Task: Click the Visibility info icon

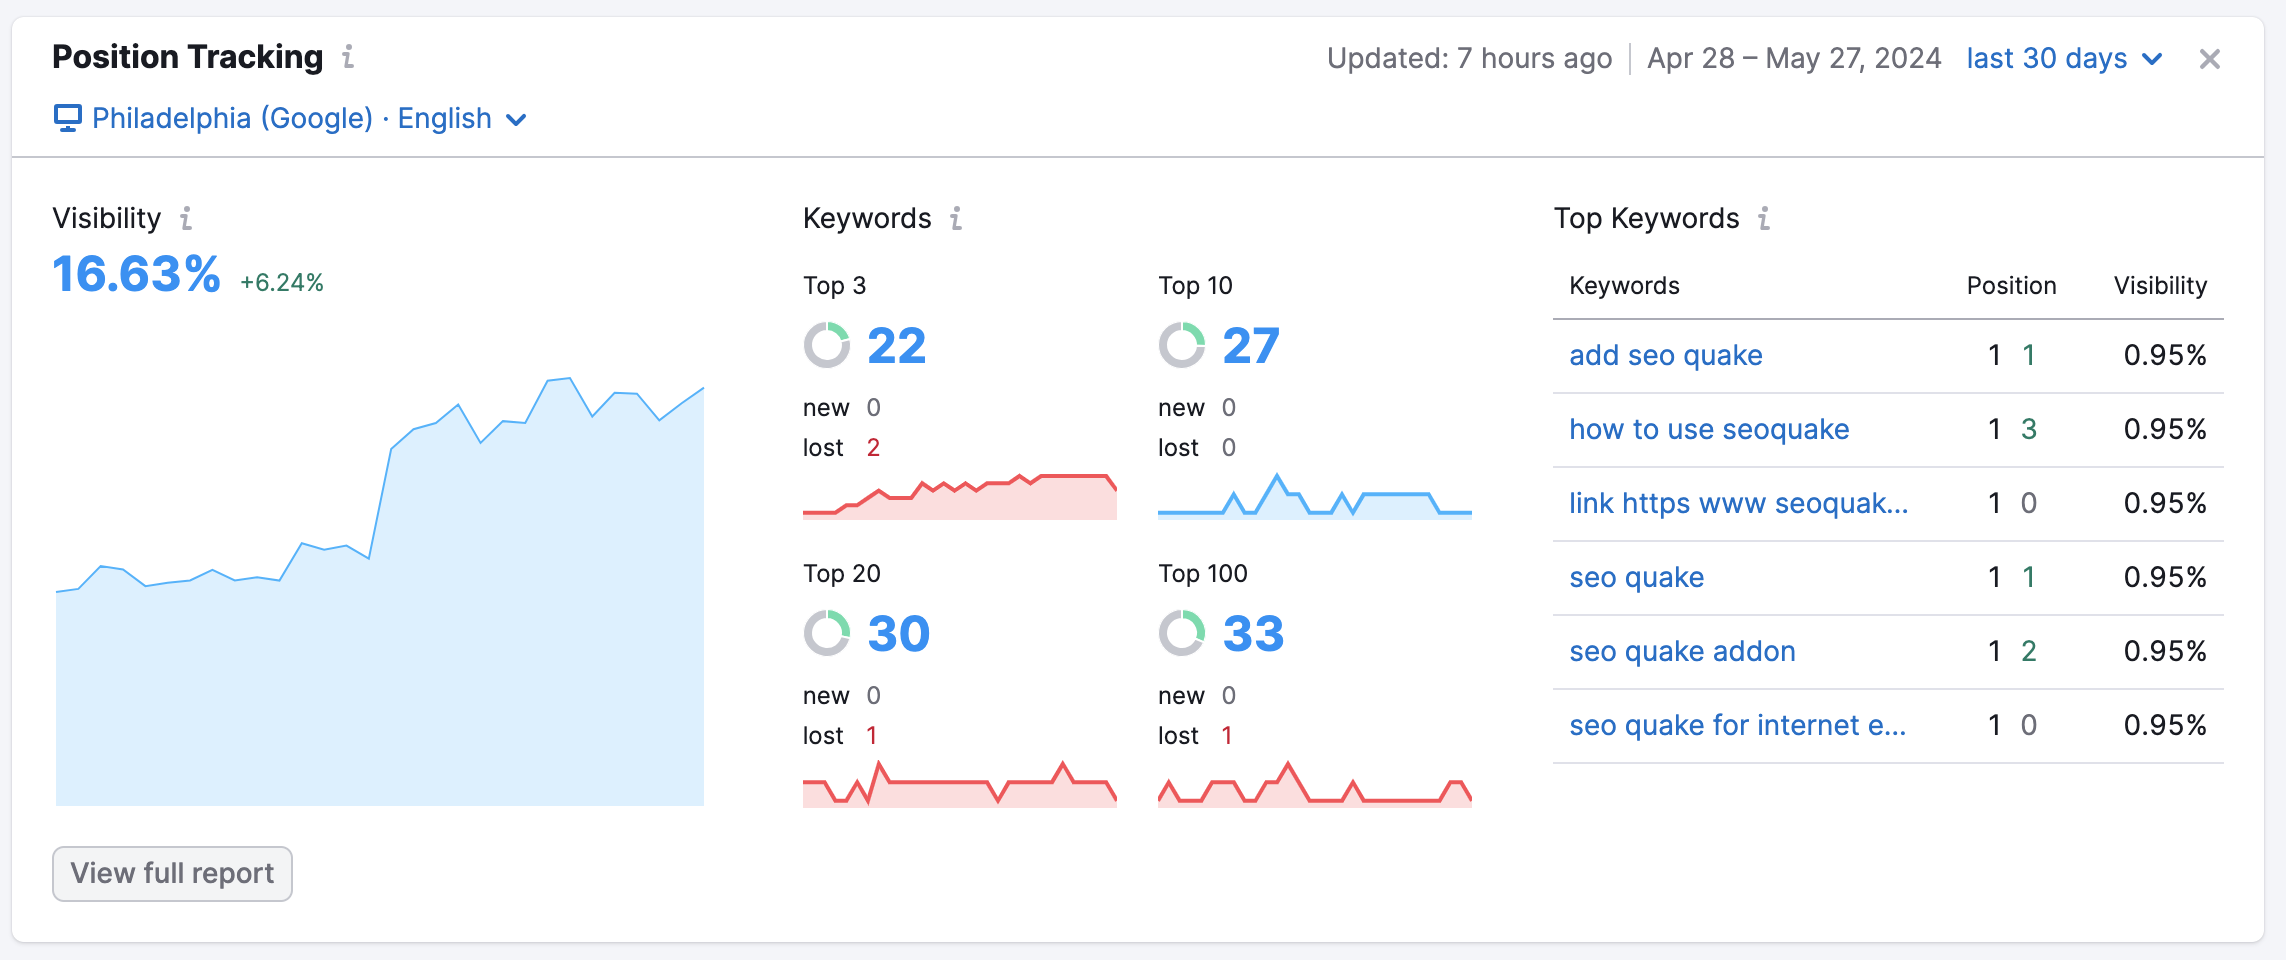Action: [x=186, y=218]
